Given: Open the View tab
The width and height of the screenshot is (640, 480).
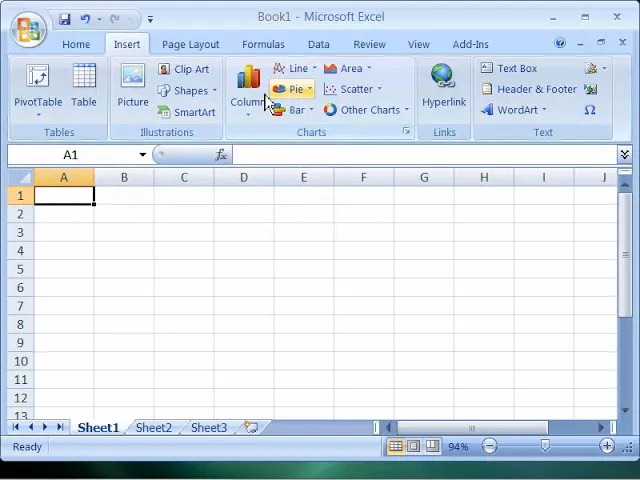Looking at the screenshot, I should pyautogui.click(x=419, y=44).
